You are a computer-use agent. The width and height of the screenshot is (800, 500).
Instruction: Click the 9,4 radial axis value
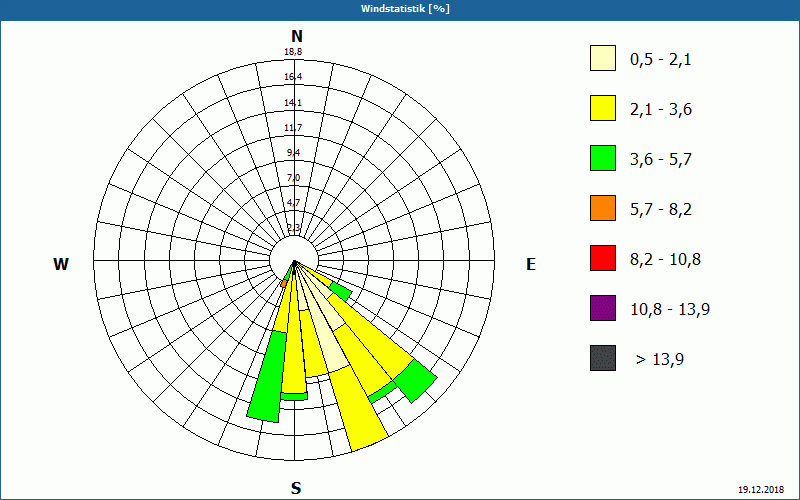pos(293,153)
